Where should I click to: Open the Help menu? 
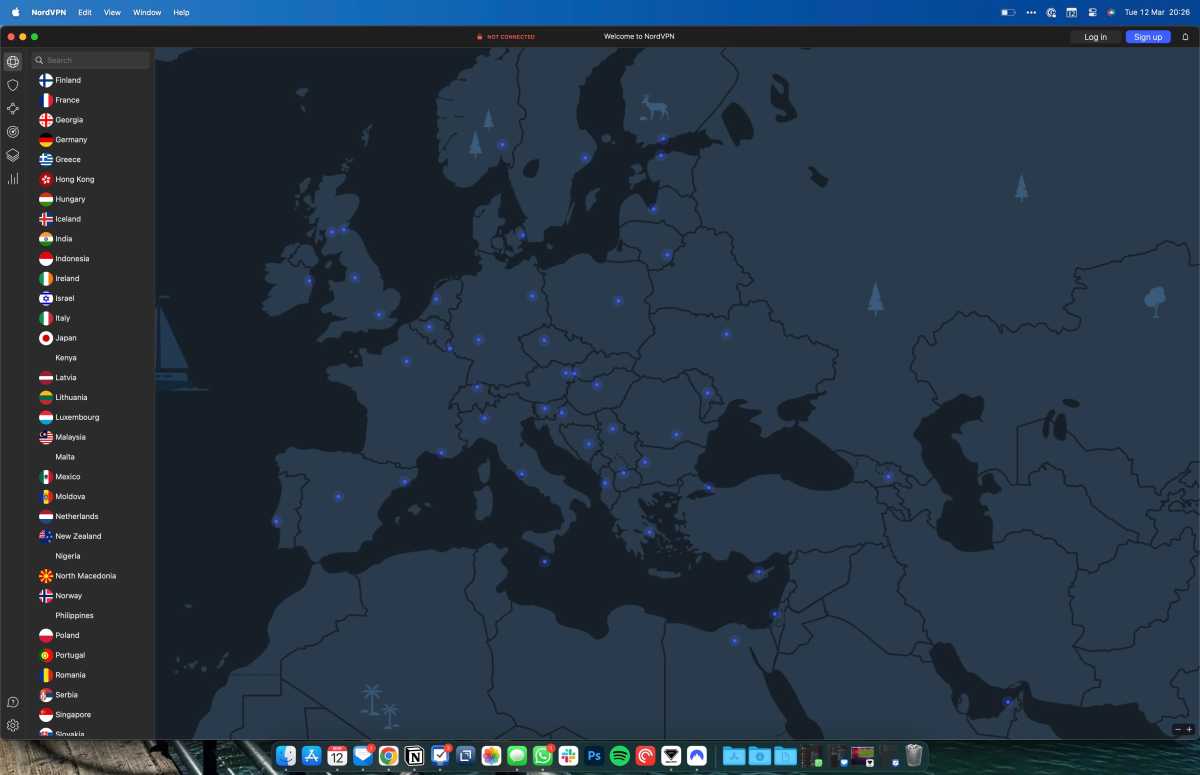tap(181, 12)
